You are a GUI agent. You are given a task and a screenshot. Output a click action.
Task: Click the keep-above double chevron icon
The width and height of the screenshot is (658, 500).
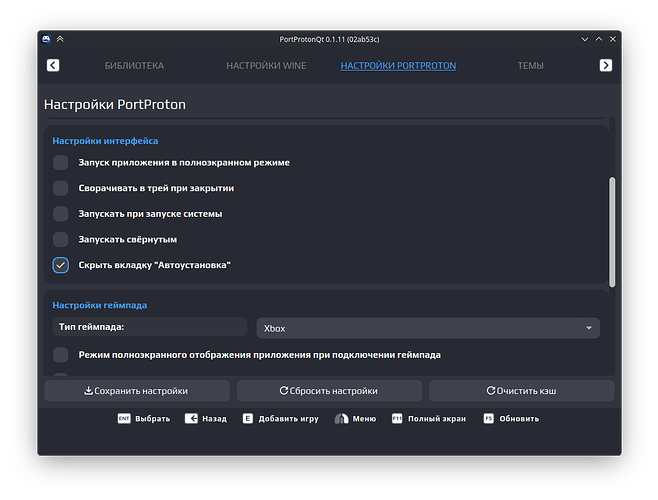[x=60, y=39]
